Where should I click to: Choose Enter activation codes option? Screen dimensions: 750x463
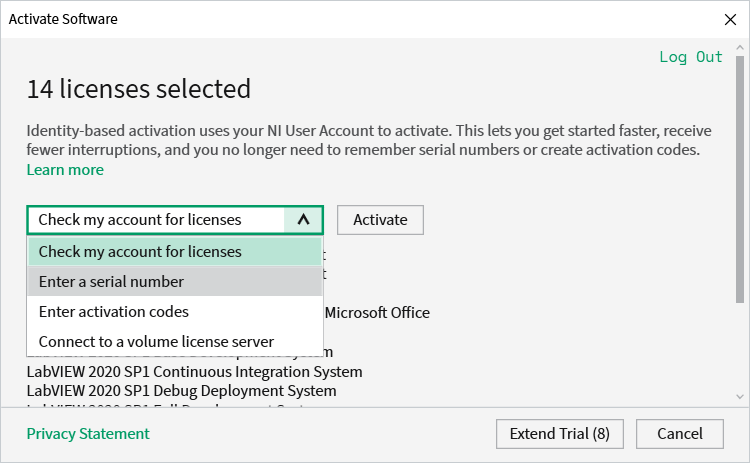click(175, 312)
